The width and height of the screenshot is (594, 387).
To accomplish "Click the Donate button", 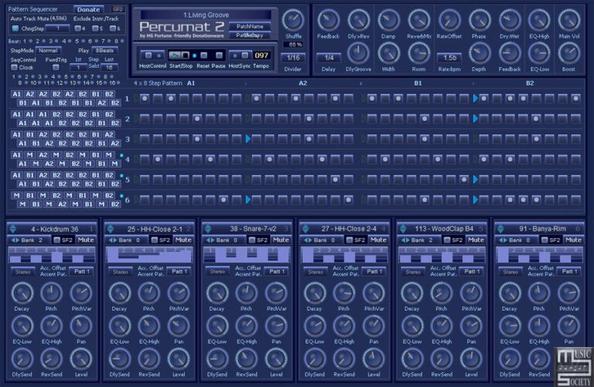I will click(88, 9).
